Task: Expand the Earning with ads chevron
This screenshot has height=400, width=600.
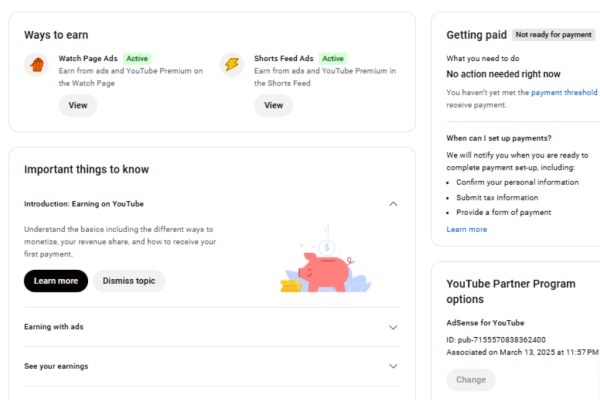Action: click(x=393, y=327)
